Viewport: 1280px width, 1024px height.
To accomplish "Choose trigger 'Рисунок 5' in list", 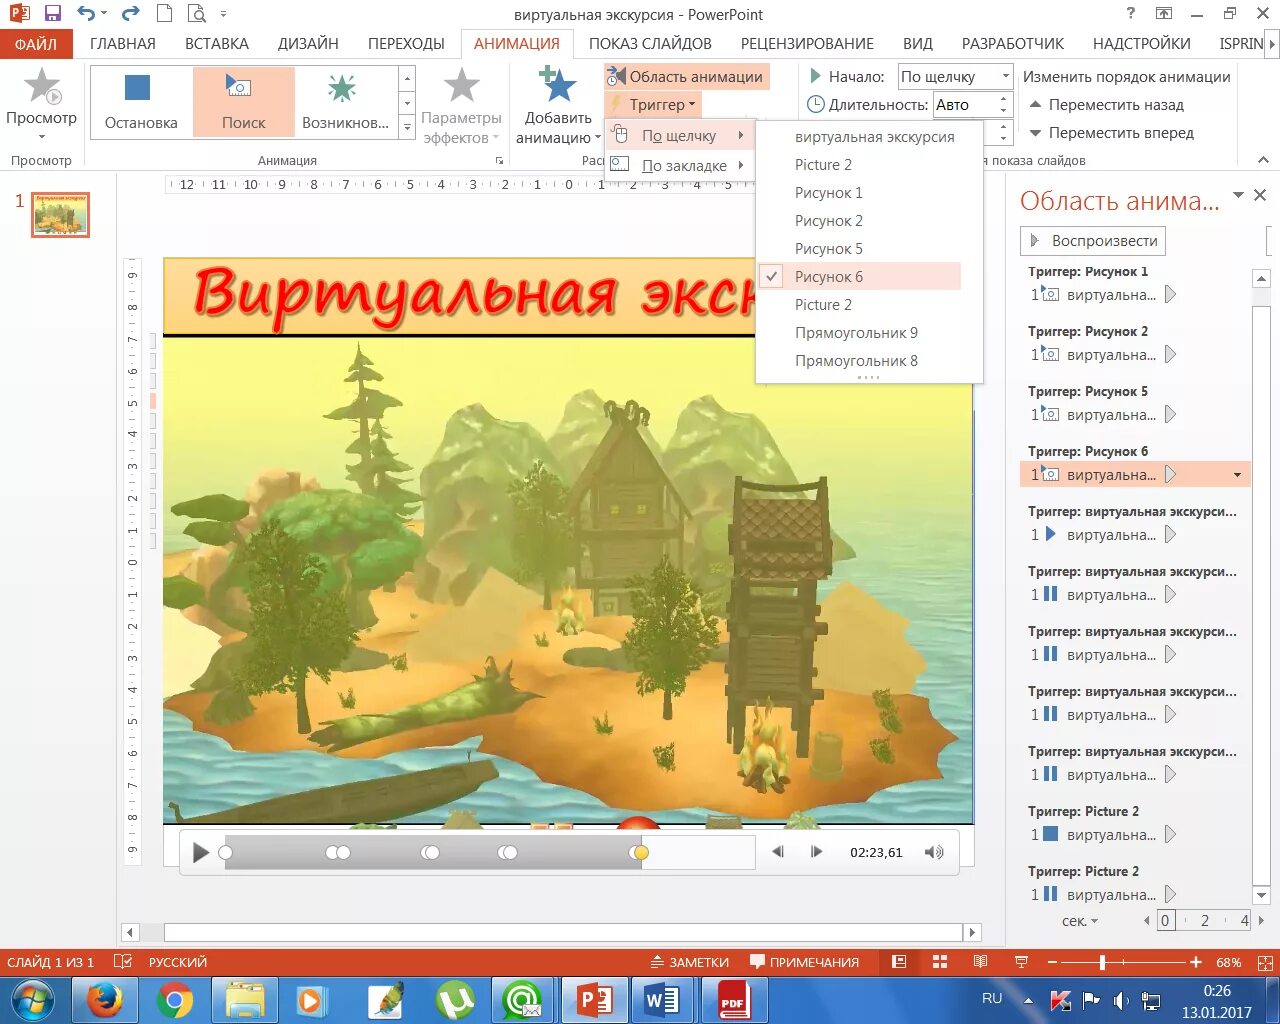I will (x=828, y=249).
